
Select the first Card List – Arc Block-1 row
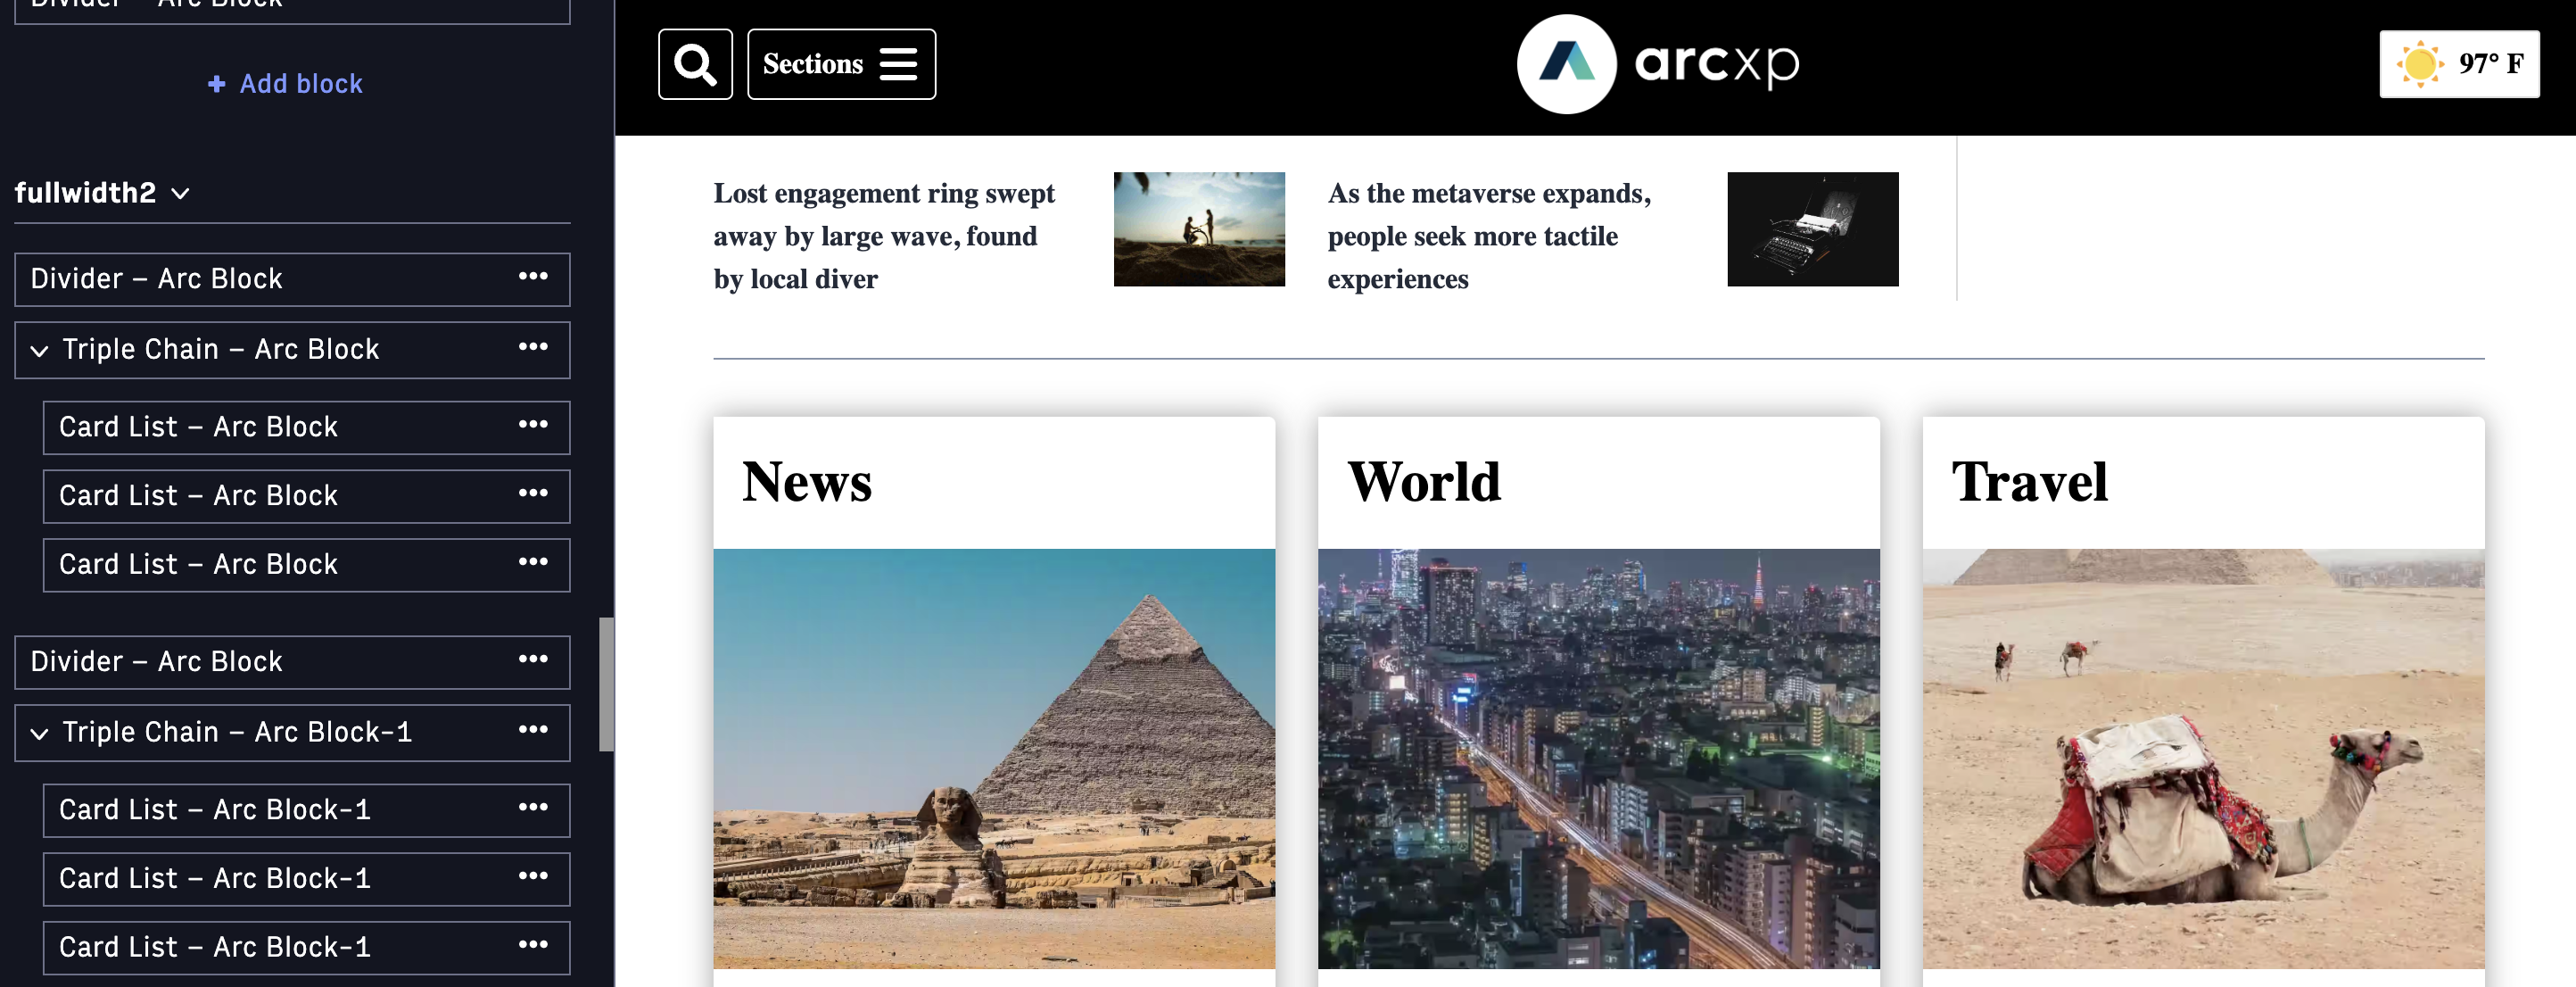click(306, 810)
